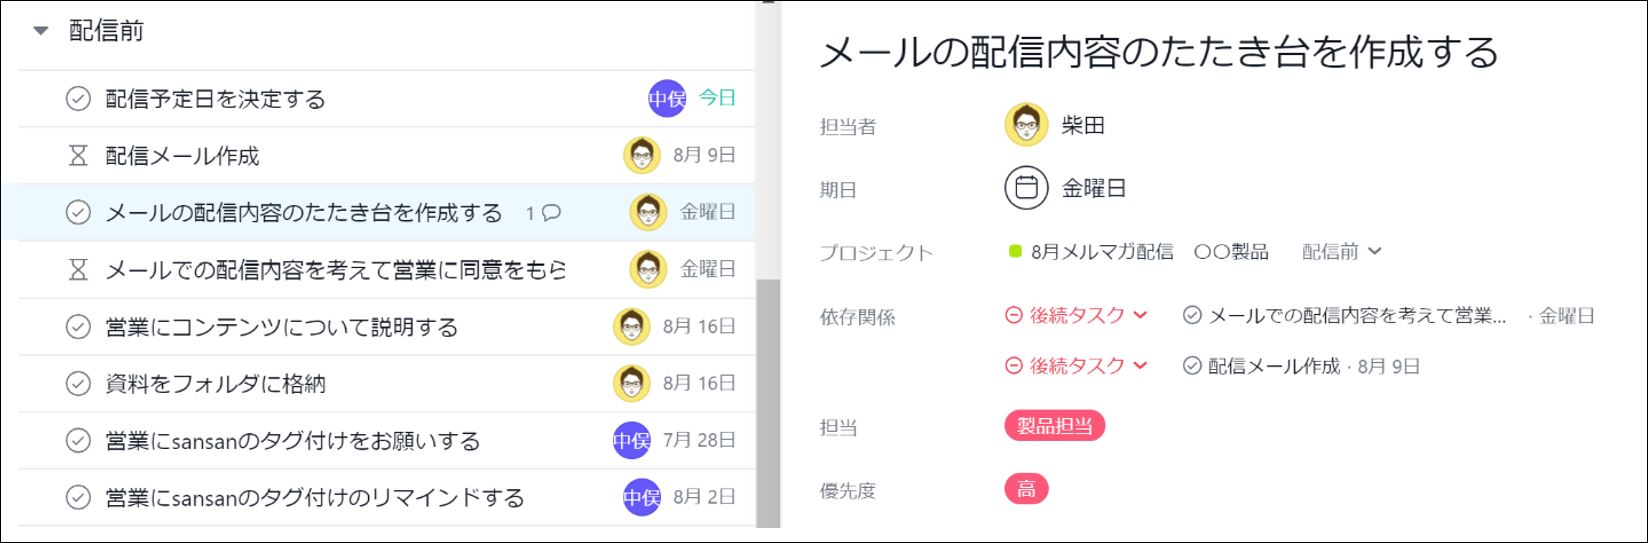Open the comment bubble icon on selected task
Viewport: 1648px width, 543px height.
click(551, 213)
